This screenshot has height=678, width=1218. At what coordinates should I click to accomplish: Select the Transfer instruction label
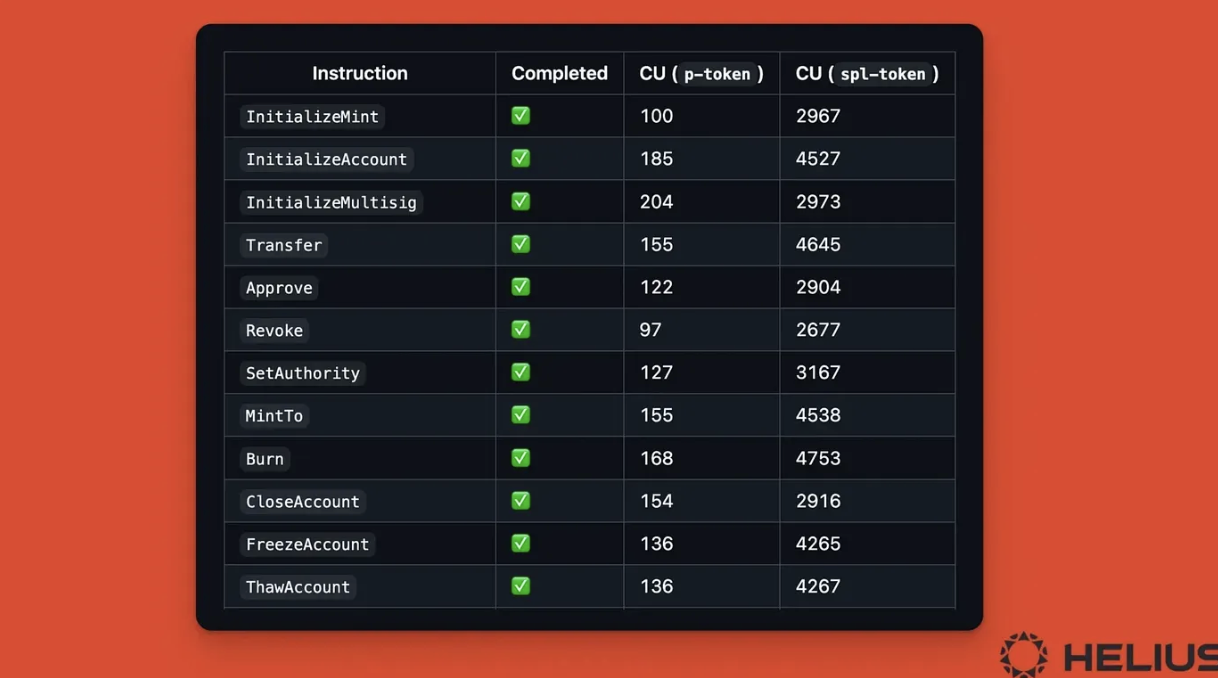tap(284, 245)
